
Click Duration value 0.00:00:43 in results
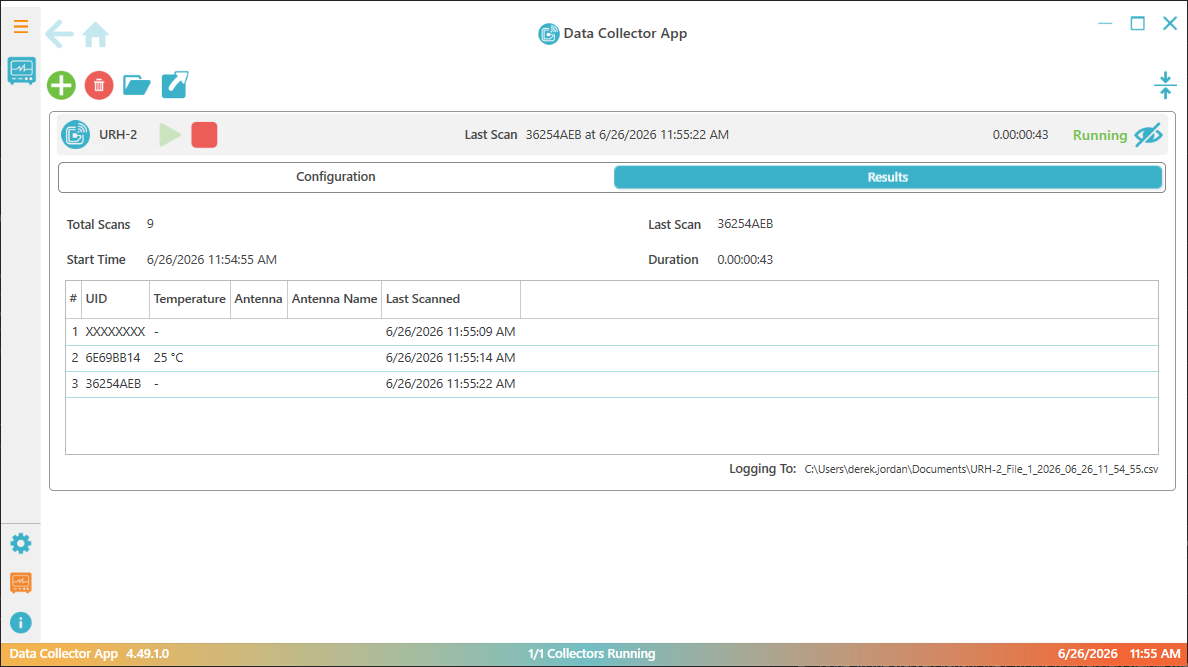coord(745,259)
